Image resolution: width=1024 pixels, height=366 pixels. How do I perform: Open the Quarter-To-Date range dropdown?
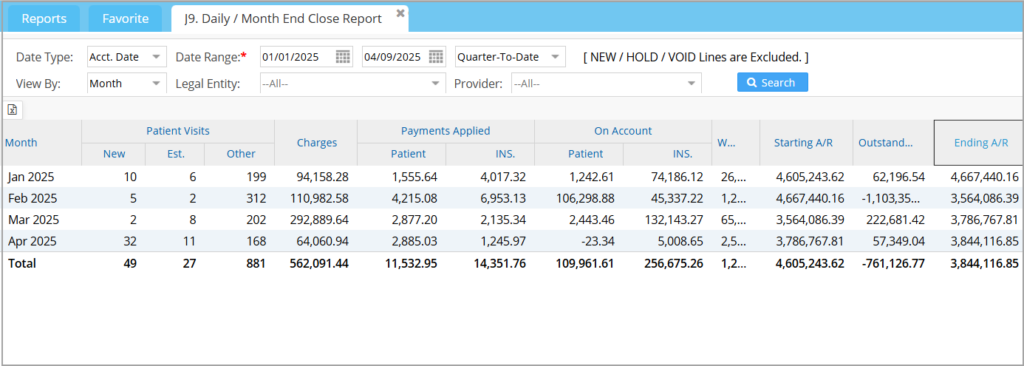(510, 57)
